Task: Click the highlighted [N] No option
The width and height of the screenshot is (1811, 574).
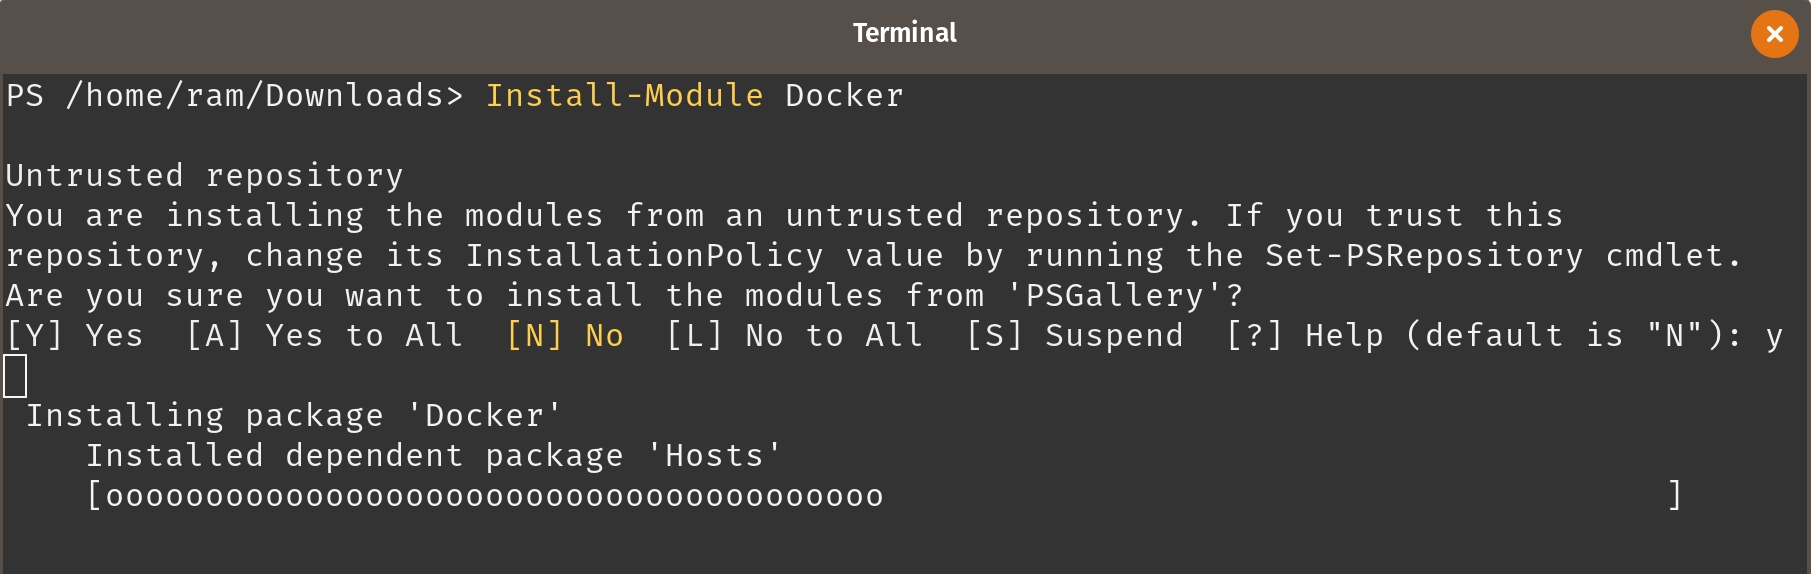Action: [x=565, y=336]
